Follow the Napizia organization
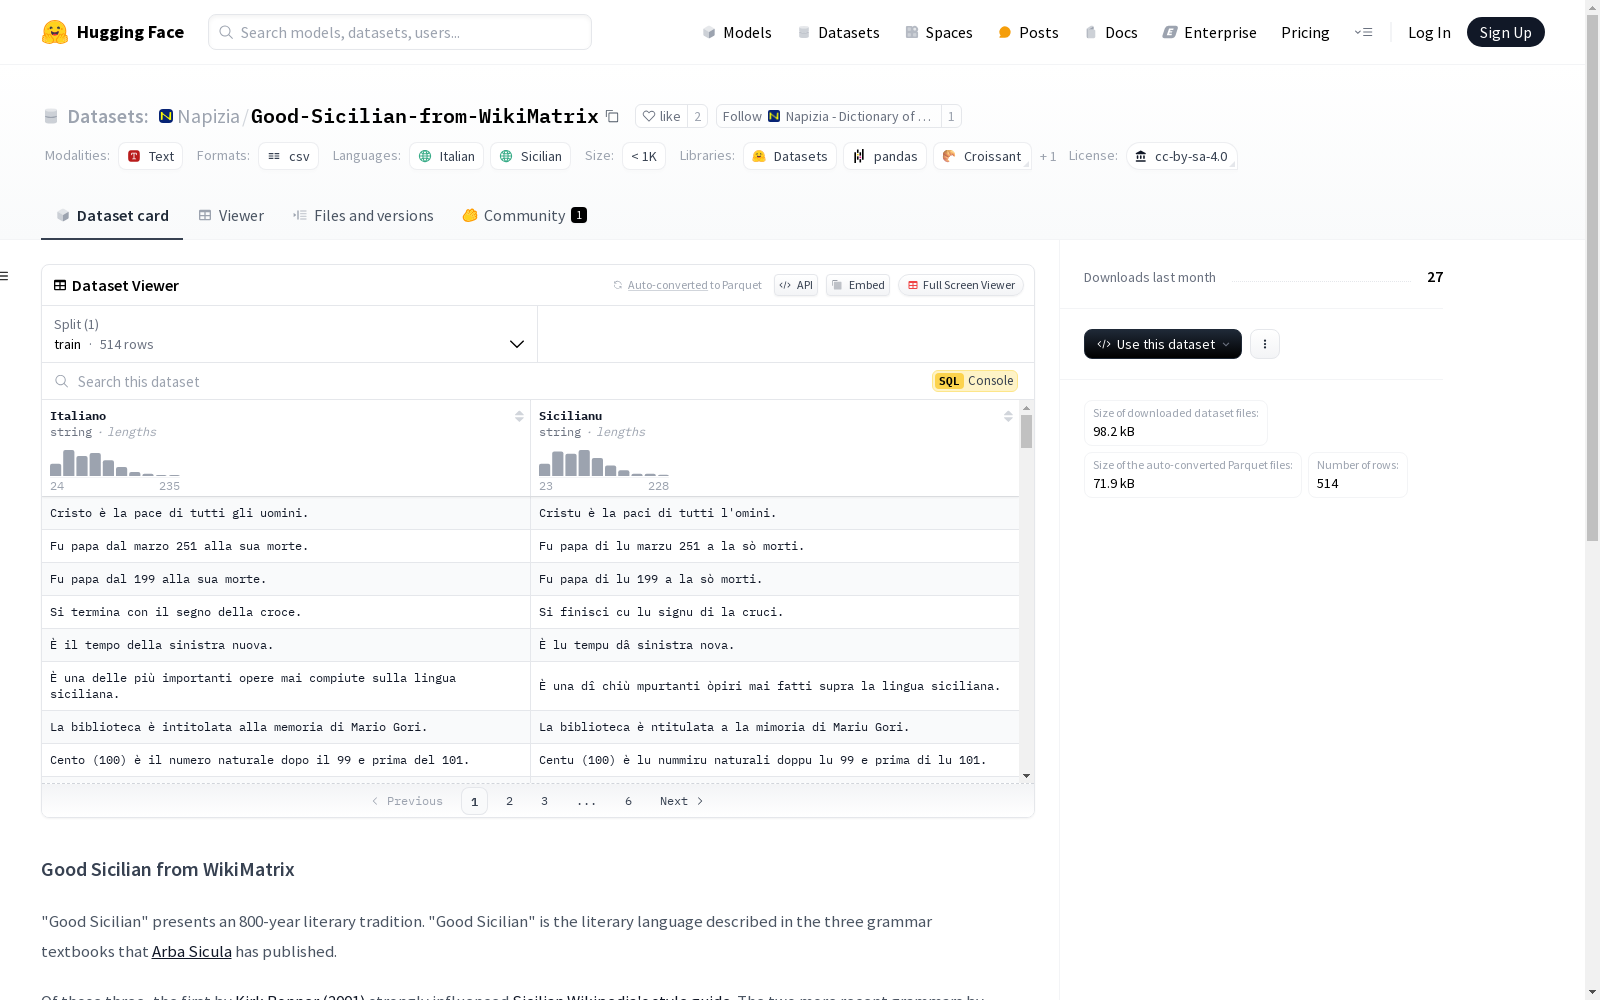1600x1000 pixels. [x=827, y=116]
